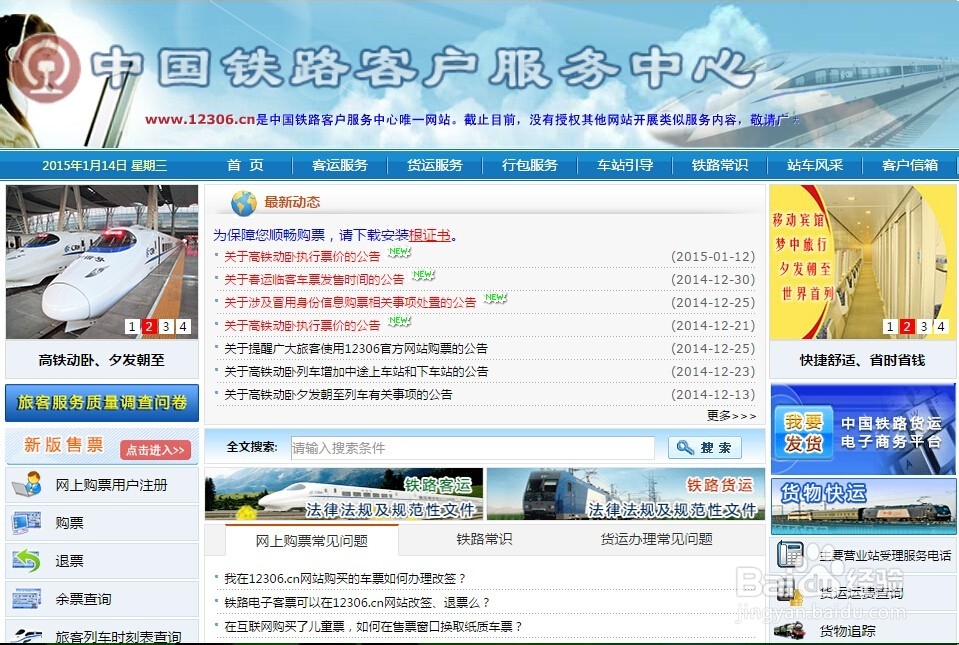Click 更多>>> under the announcements
The image size is (959, 645).
point(731,416)
